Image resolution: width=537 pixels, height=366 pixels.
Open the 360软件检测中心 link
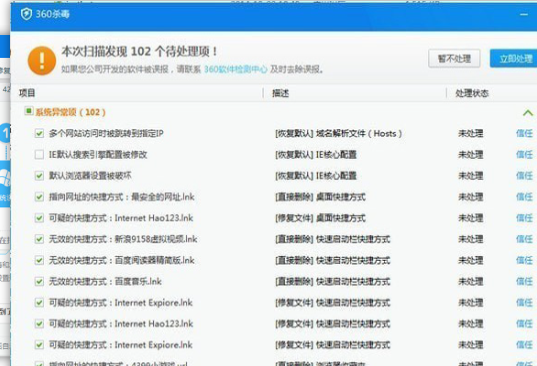click(x=236, y=69)
